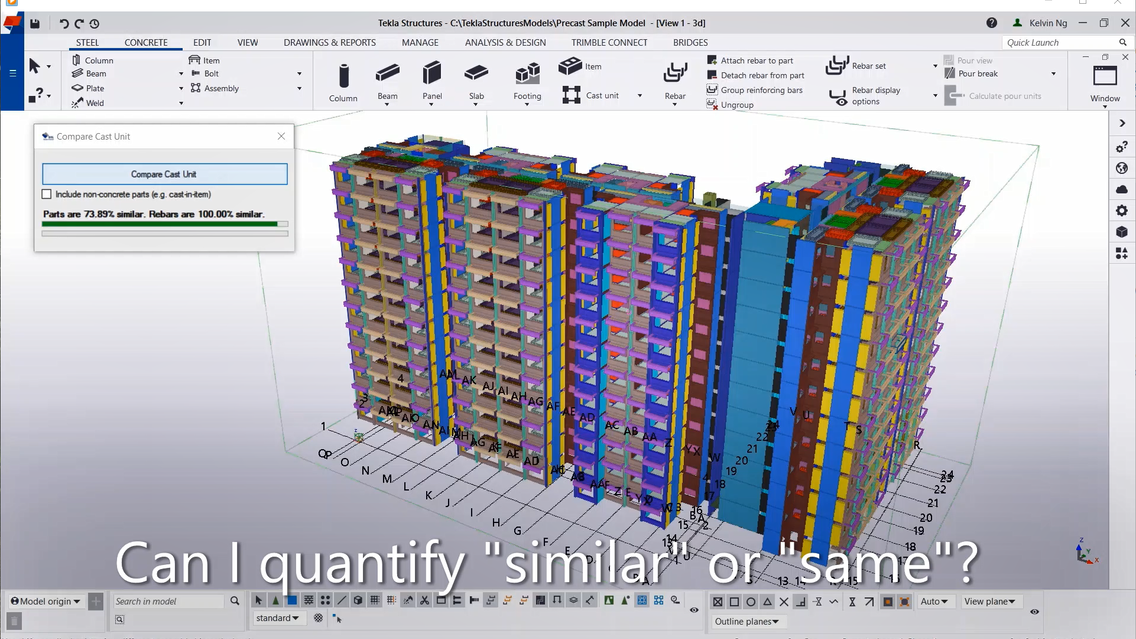1136x639 pixels.
Task: Click the Bolt tool
Action: (x=204, y=74)
